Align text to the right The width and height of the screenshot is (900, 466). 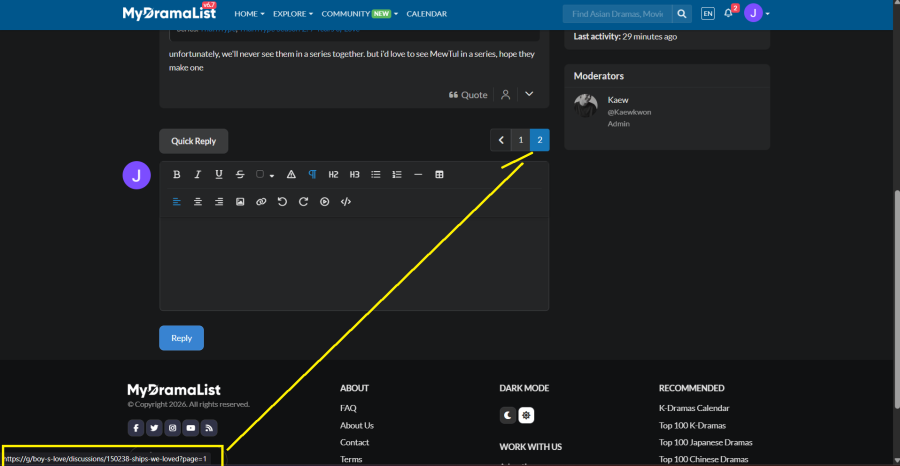coord(219,201)
